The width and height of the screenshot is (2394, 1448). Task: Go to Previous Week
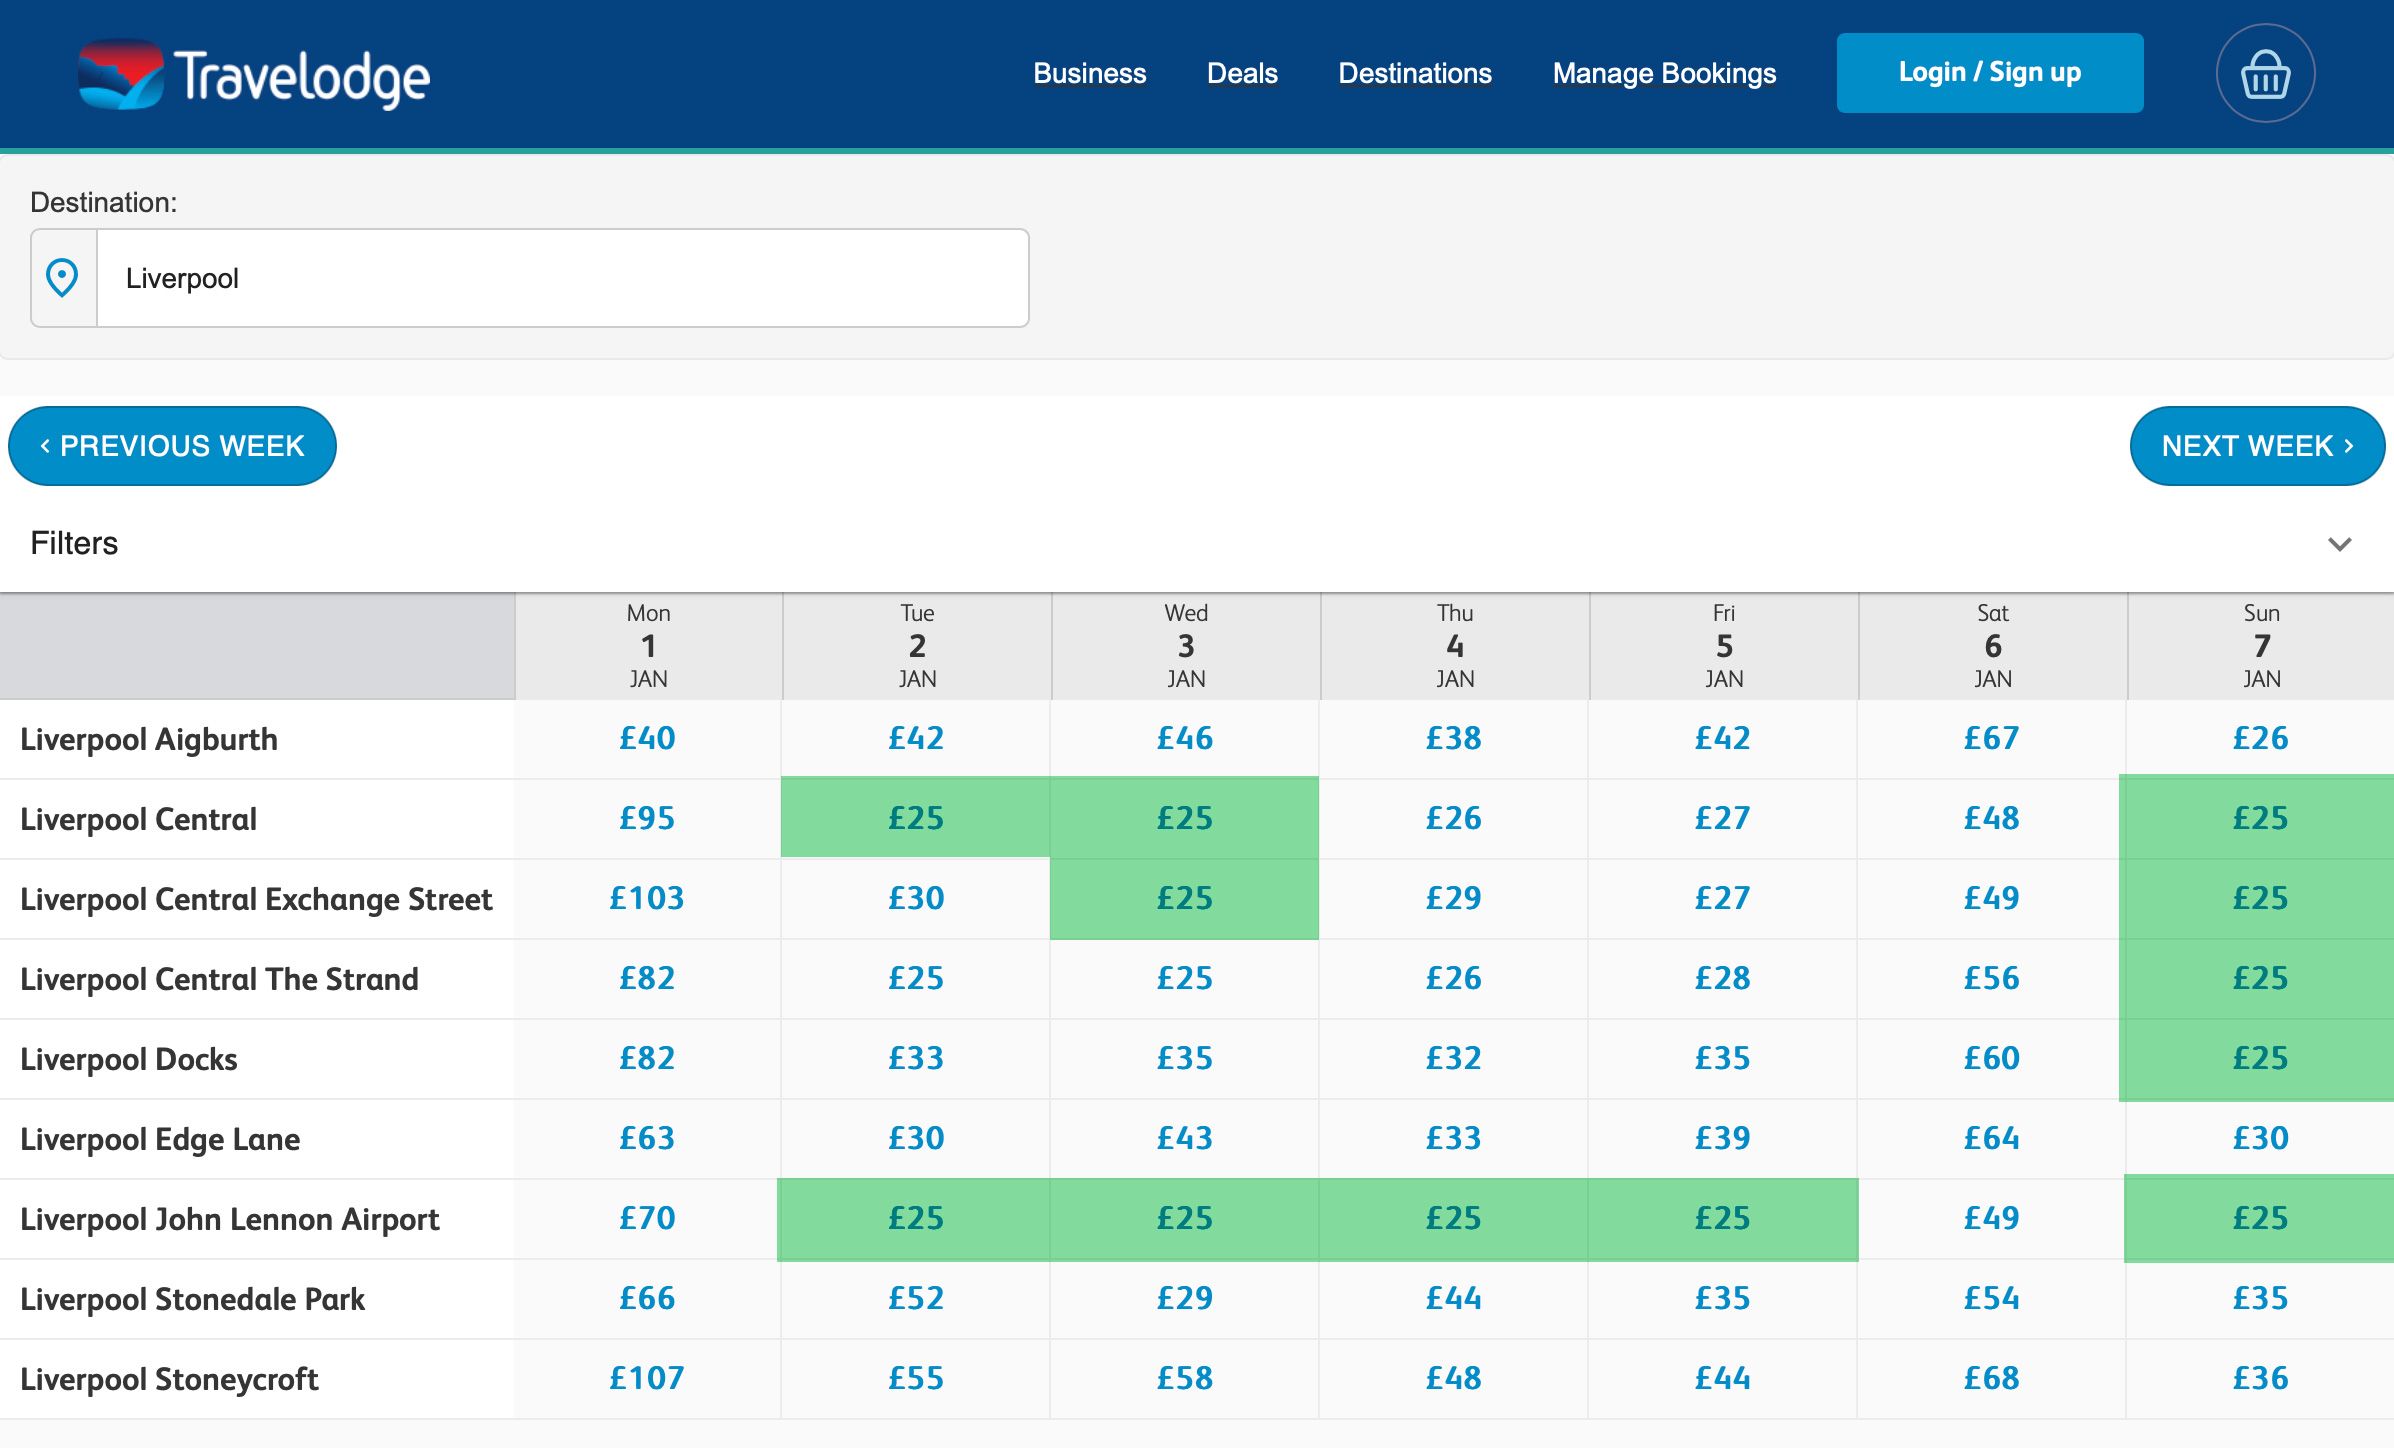[172, 446]
